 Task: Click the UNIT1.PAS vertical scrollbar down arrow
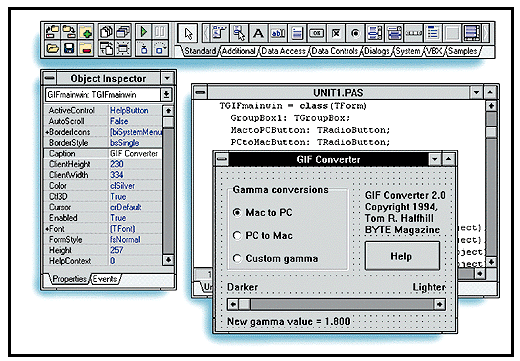(491, 262)
